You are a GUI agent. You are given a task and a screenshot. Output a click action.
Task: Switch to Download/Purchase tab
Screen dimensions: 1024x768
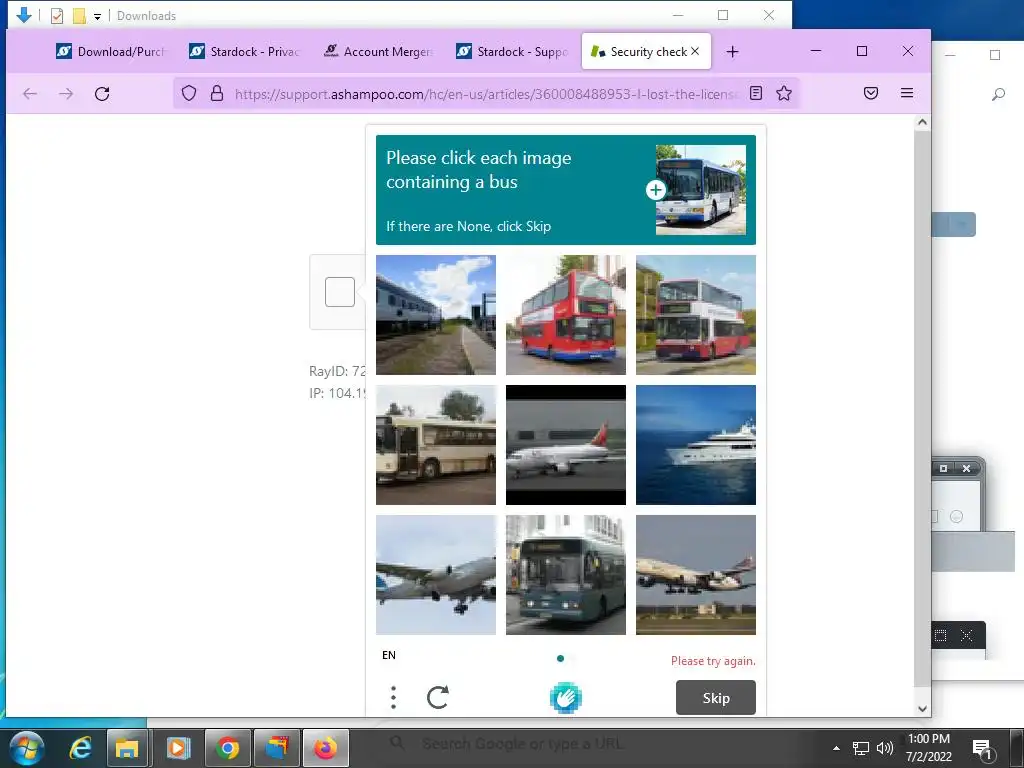point(111,52)
